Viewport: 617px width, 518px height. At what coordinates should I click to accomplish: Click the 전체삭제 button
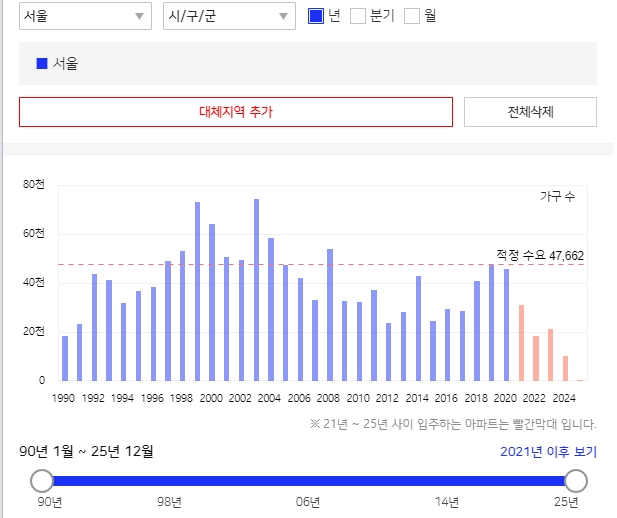[530, 112]
